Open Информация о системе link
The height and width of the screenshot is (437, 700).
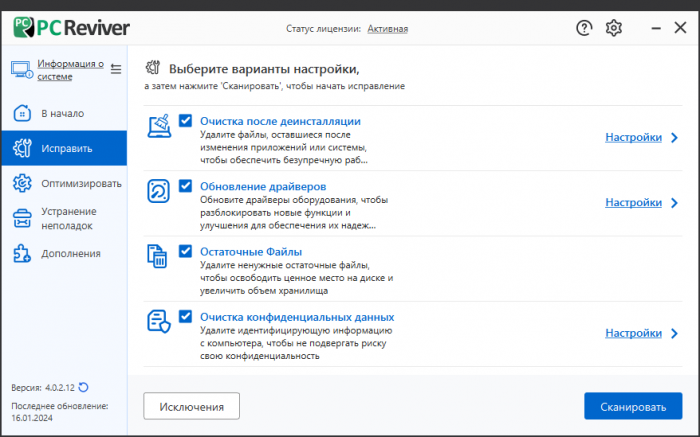point(71,70)
